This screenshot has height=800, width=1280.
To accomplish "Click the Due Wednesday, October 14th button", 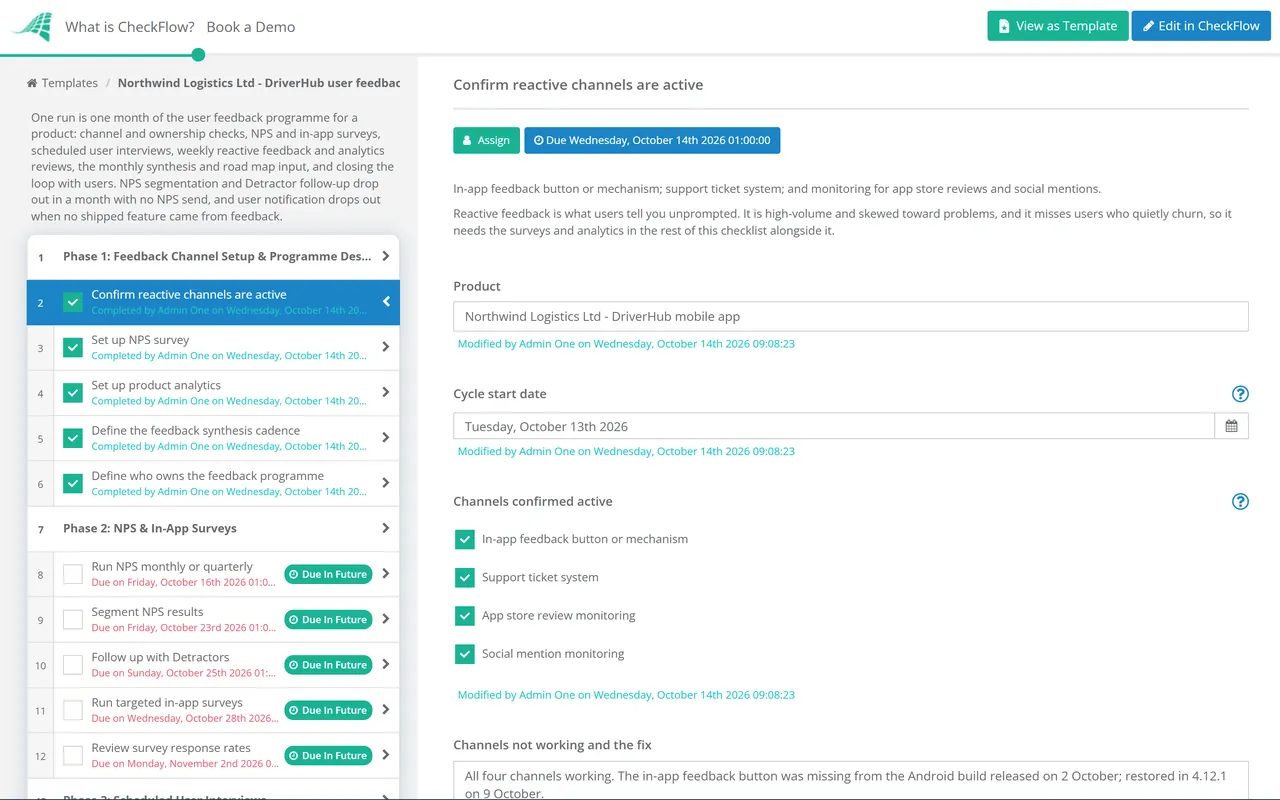I will pyautogui.click(x=652, y=140).
